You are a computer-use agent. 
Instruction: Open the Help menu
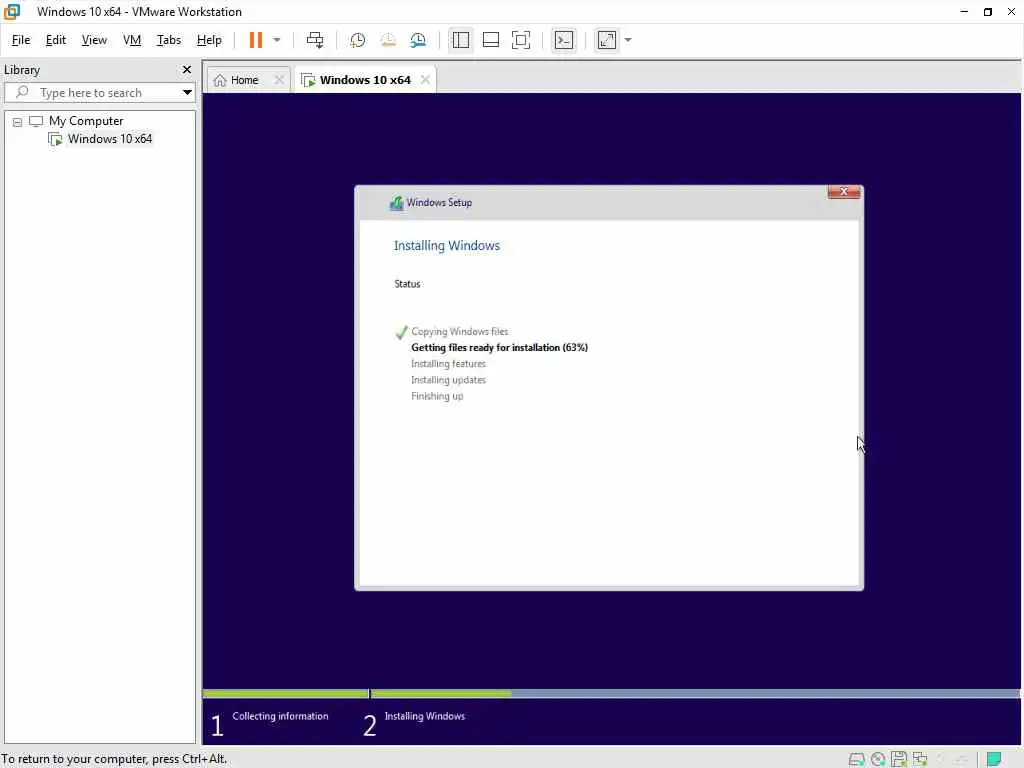(x=209, y=40)
